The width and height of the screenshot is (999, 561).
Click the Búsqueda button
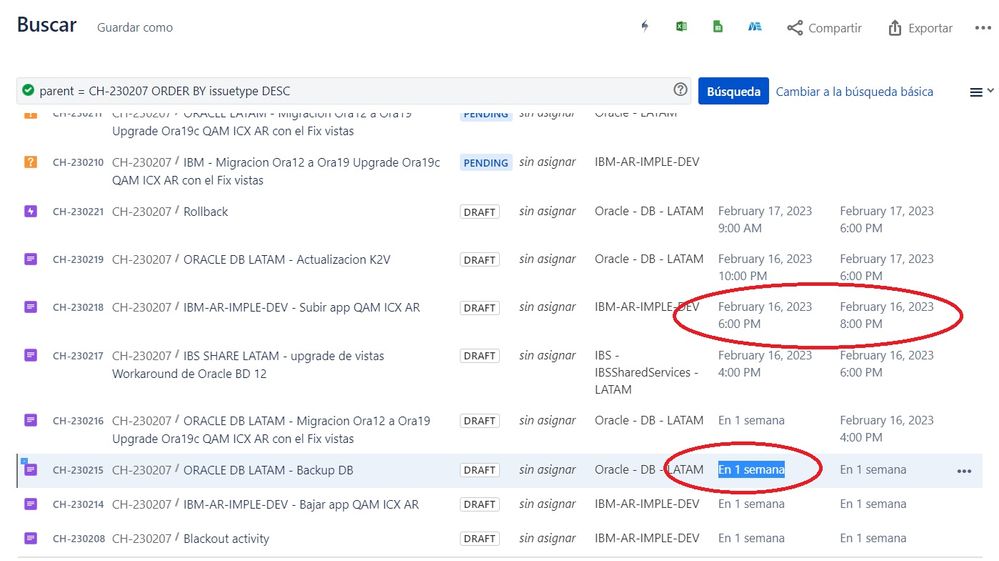(x=733, y=91)
